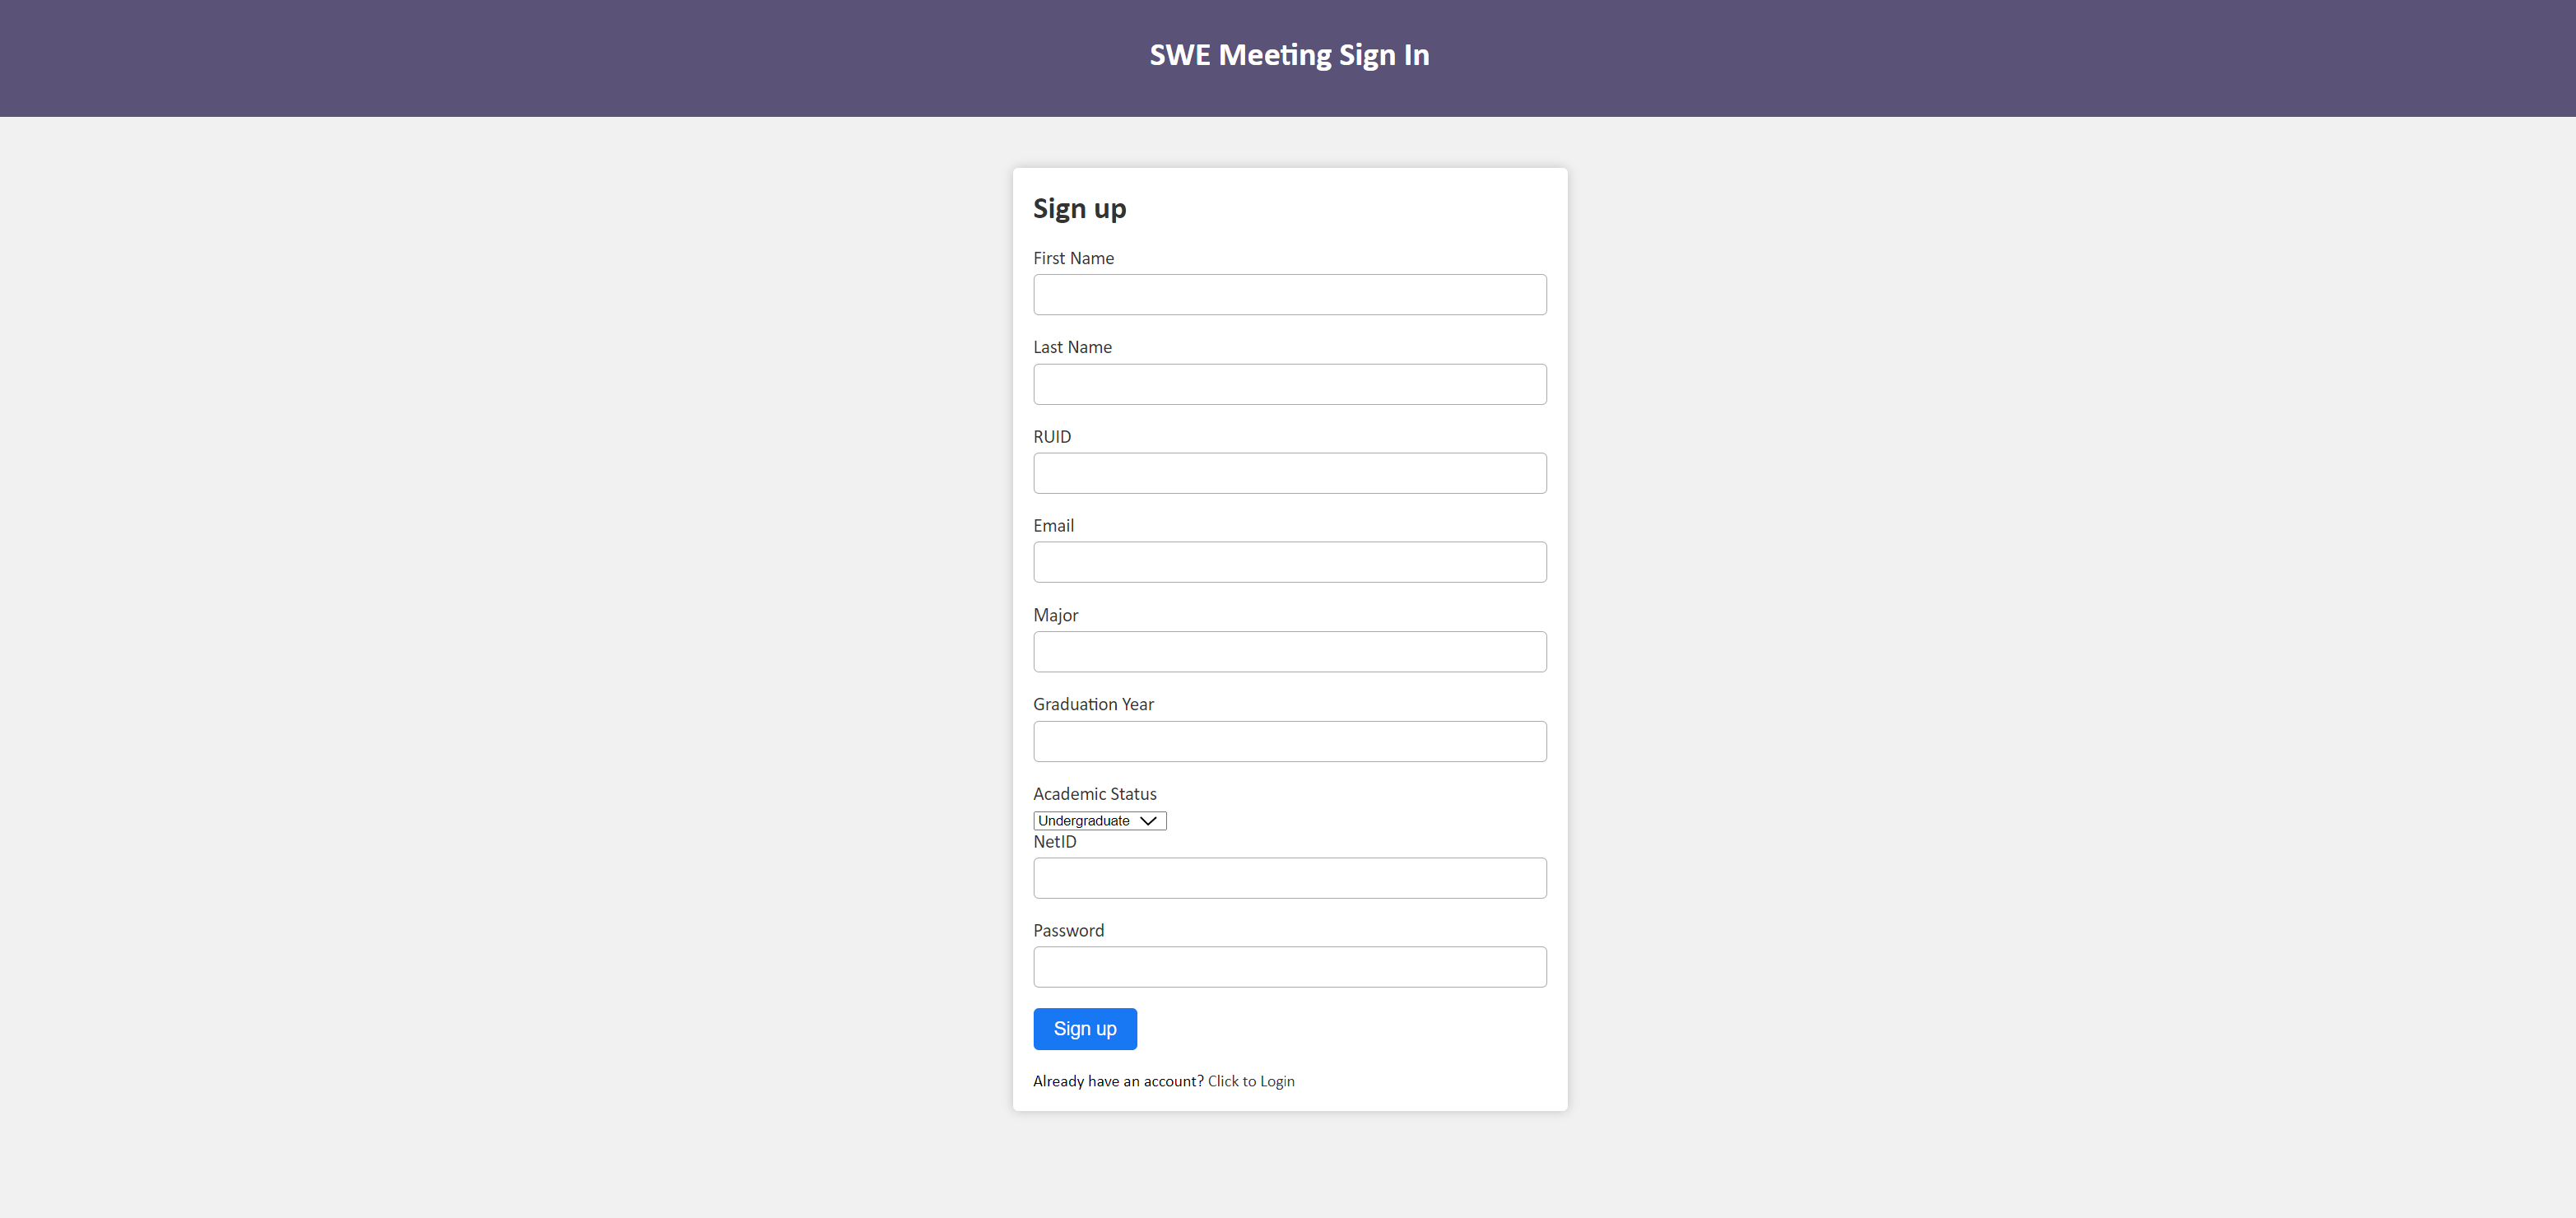This screenshot has width=2576, height=1218.
Task: Focus the Password field
Action: tap(1289, 967)
